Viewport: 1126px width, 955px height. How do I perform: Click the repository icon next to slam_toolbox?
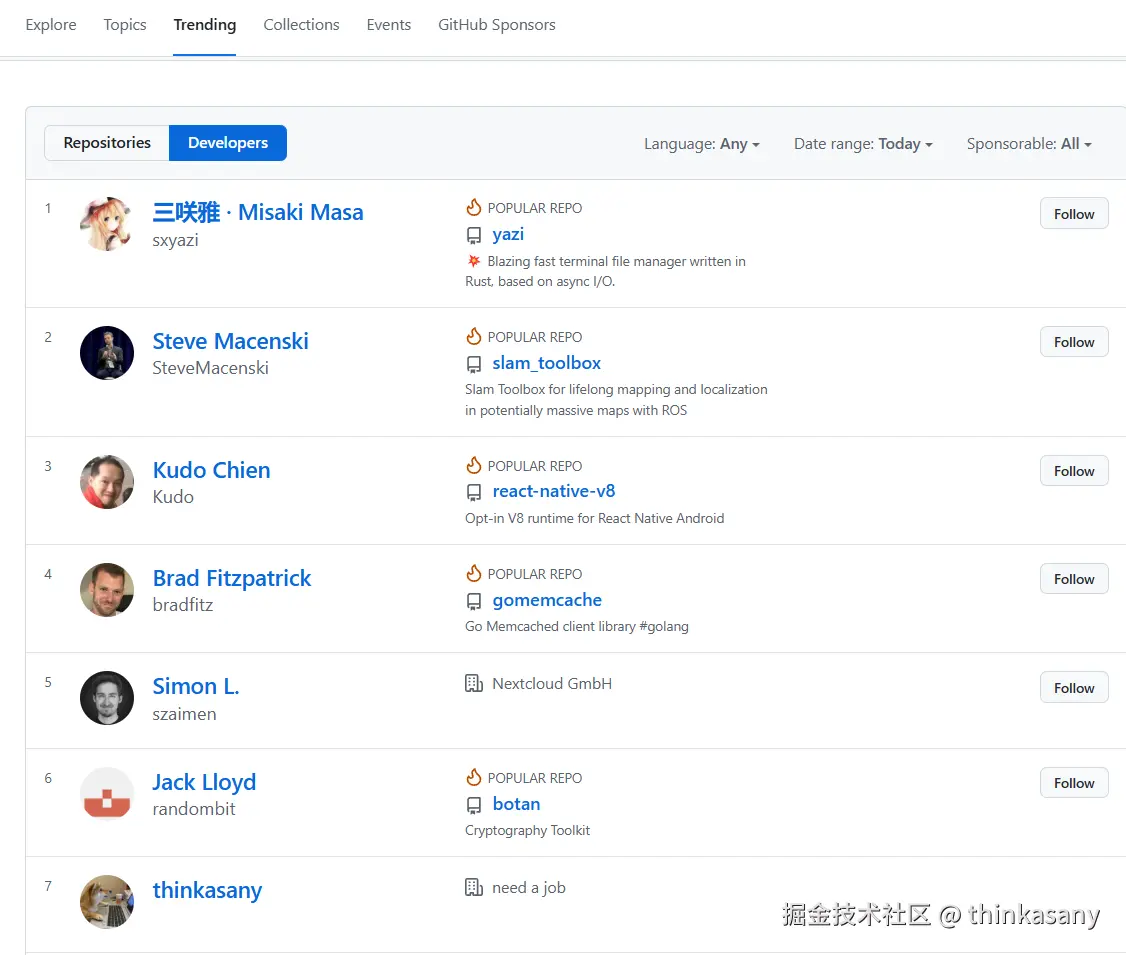point(474,363)
